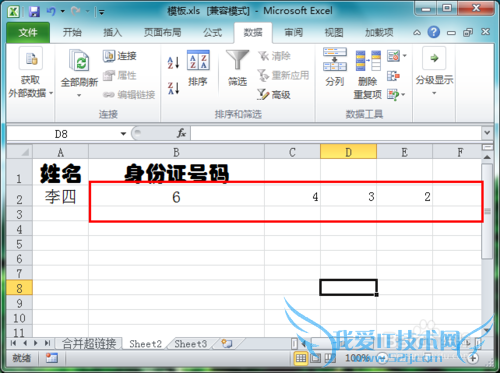
Task: Open the 文件 File tab
Action: [28, 32]
